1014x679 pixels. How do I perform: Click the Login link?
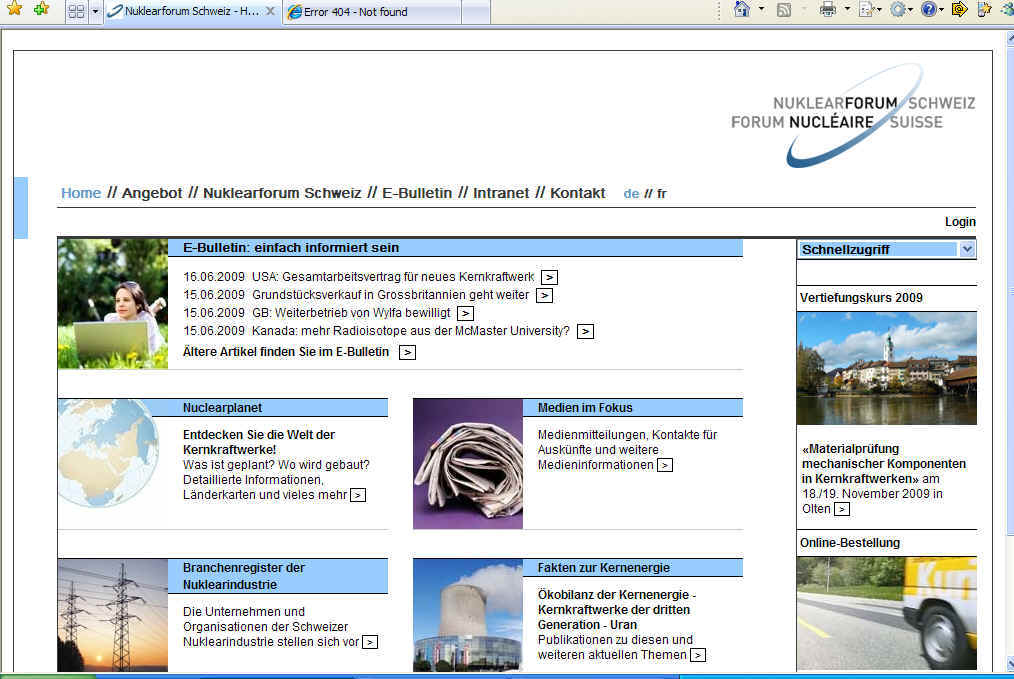point(960,222)
